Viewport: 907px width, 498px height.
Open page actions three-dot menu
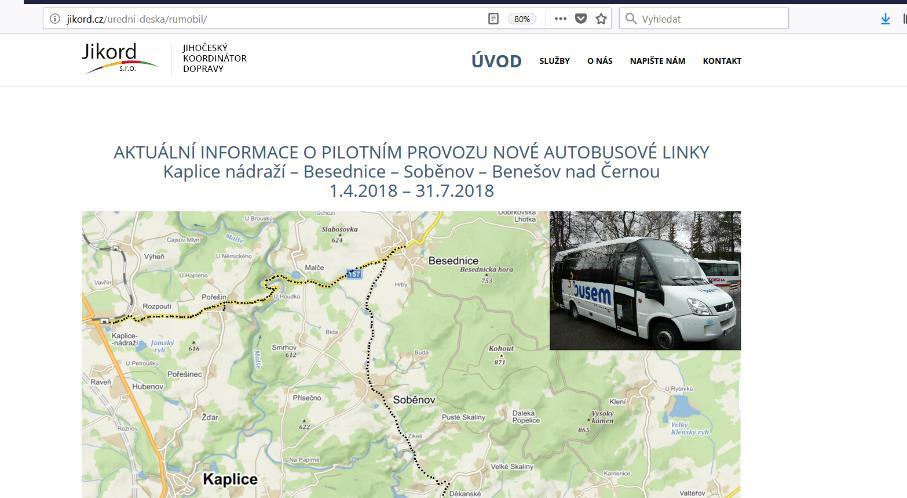coord(560,19)
